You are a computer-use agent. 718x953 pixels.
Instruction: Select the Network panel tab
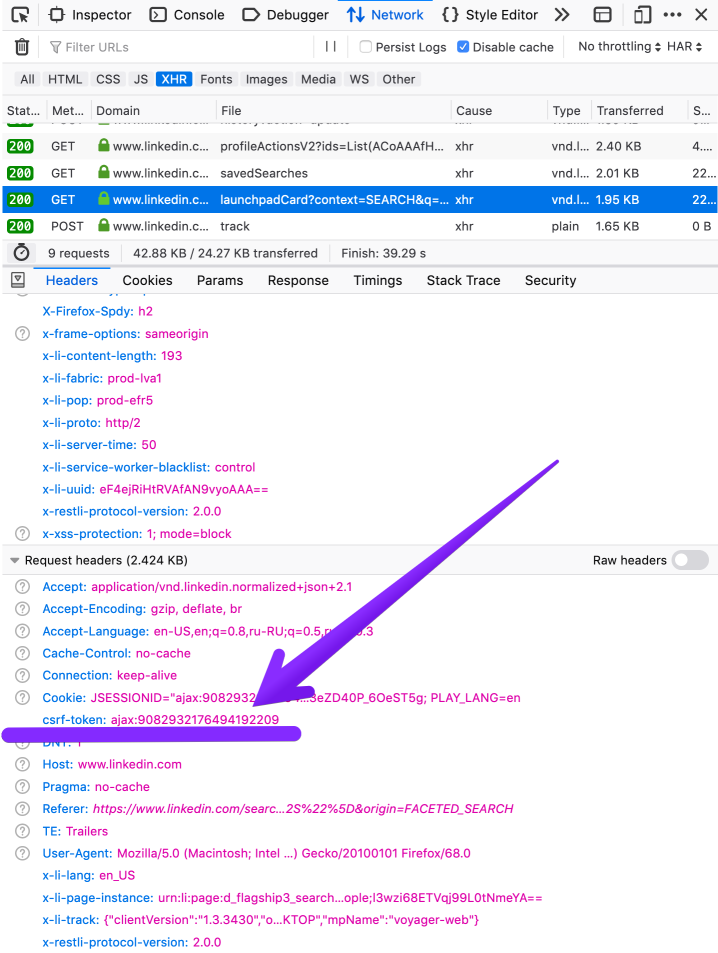coord(385,15)
